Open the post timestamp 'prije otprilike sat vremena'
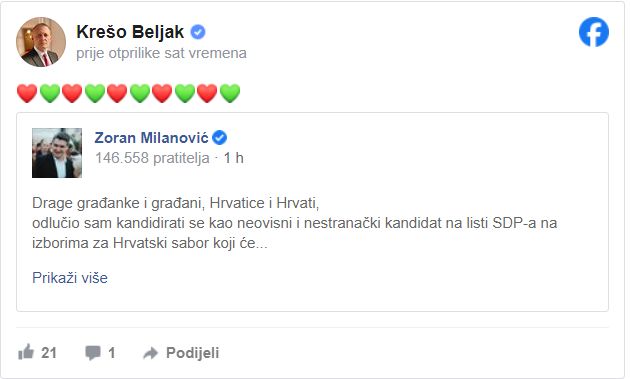The image size is (631, 379). 161,53
